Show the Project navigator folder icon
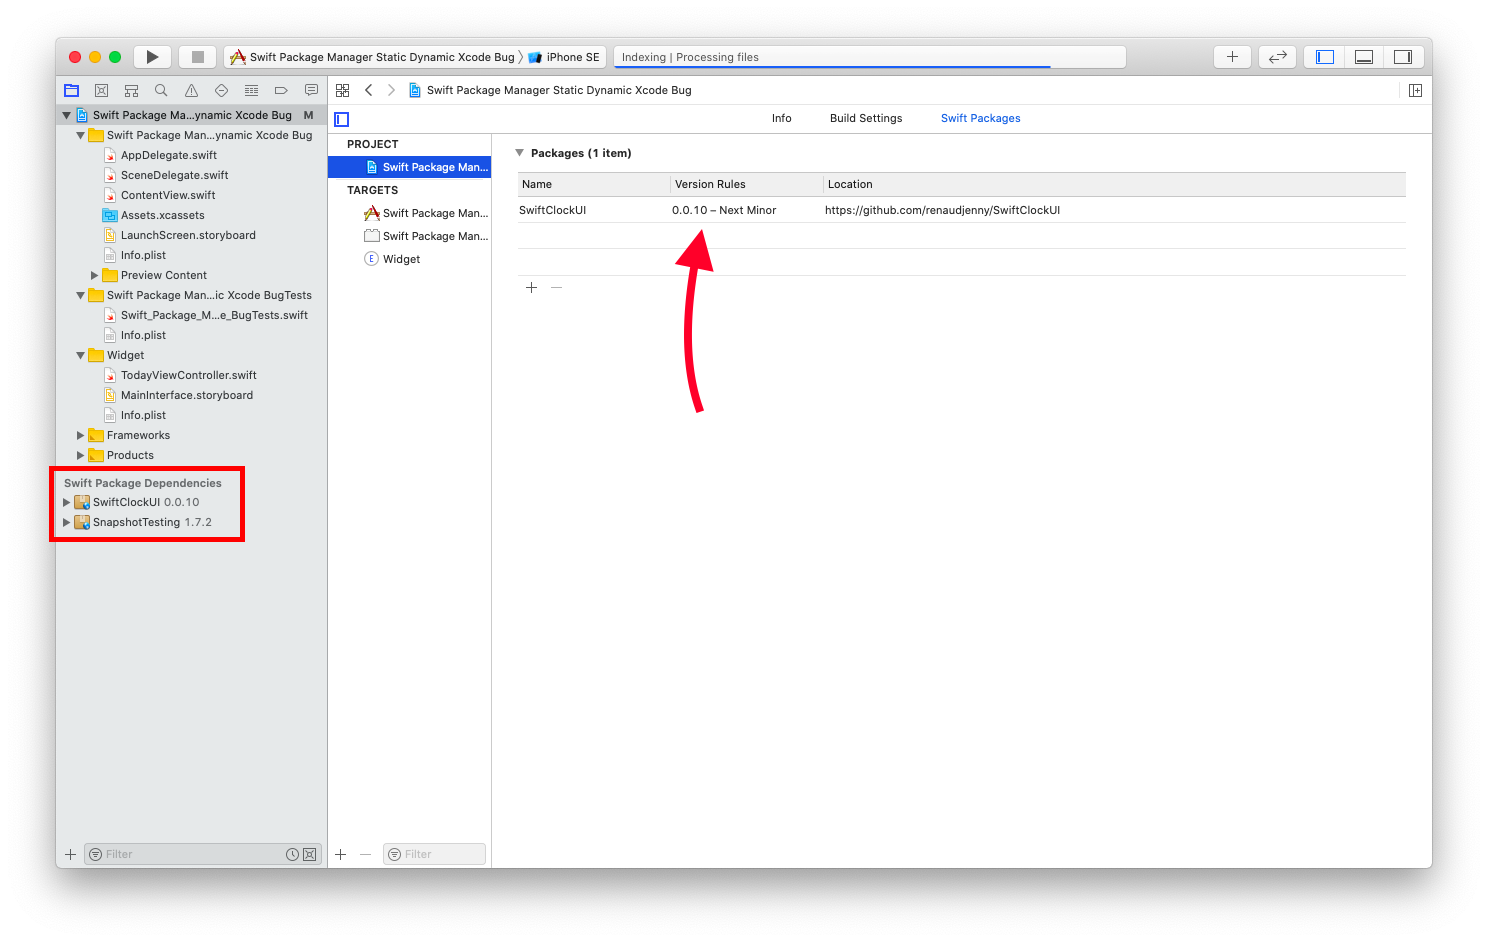Viewport: 1488px width, 942px height. (x=71, y=90)
